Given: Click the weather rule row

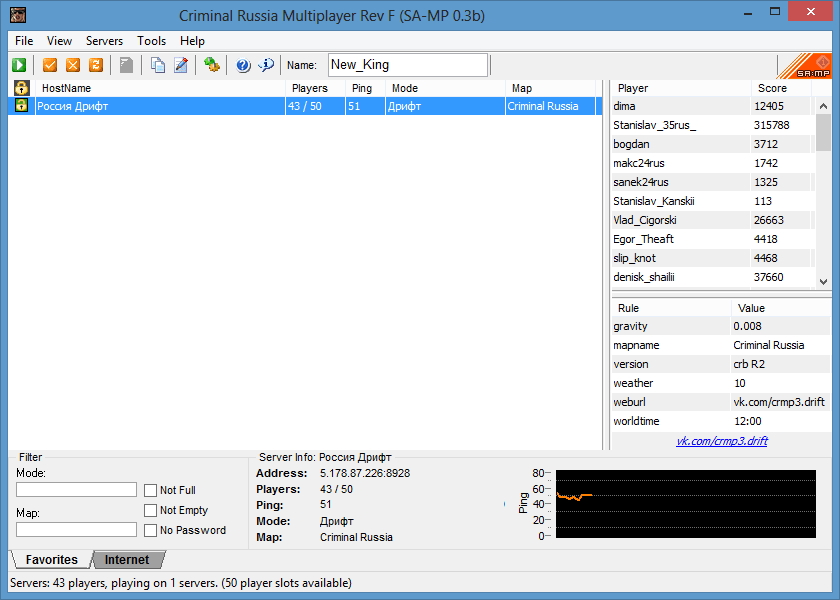Looking at the screenshot, I should [x=721, y=384].
